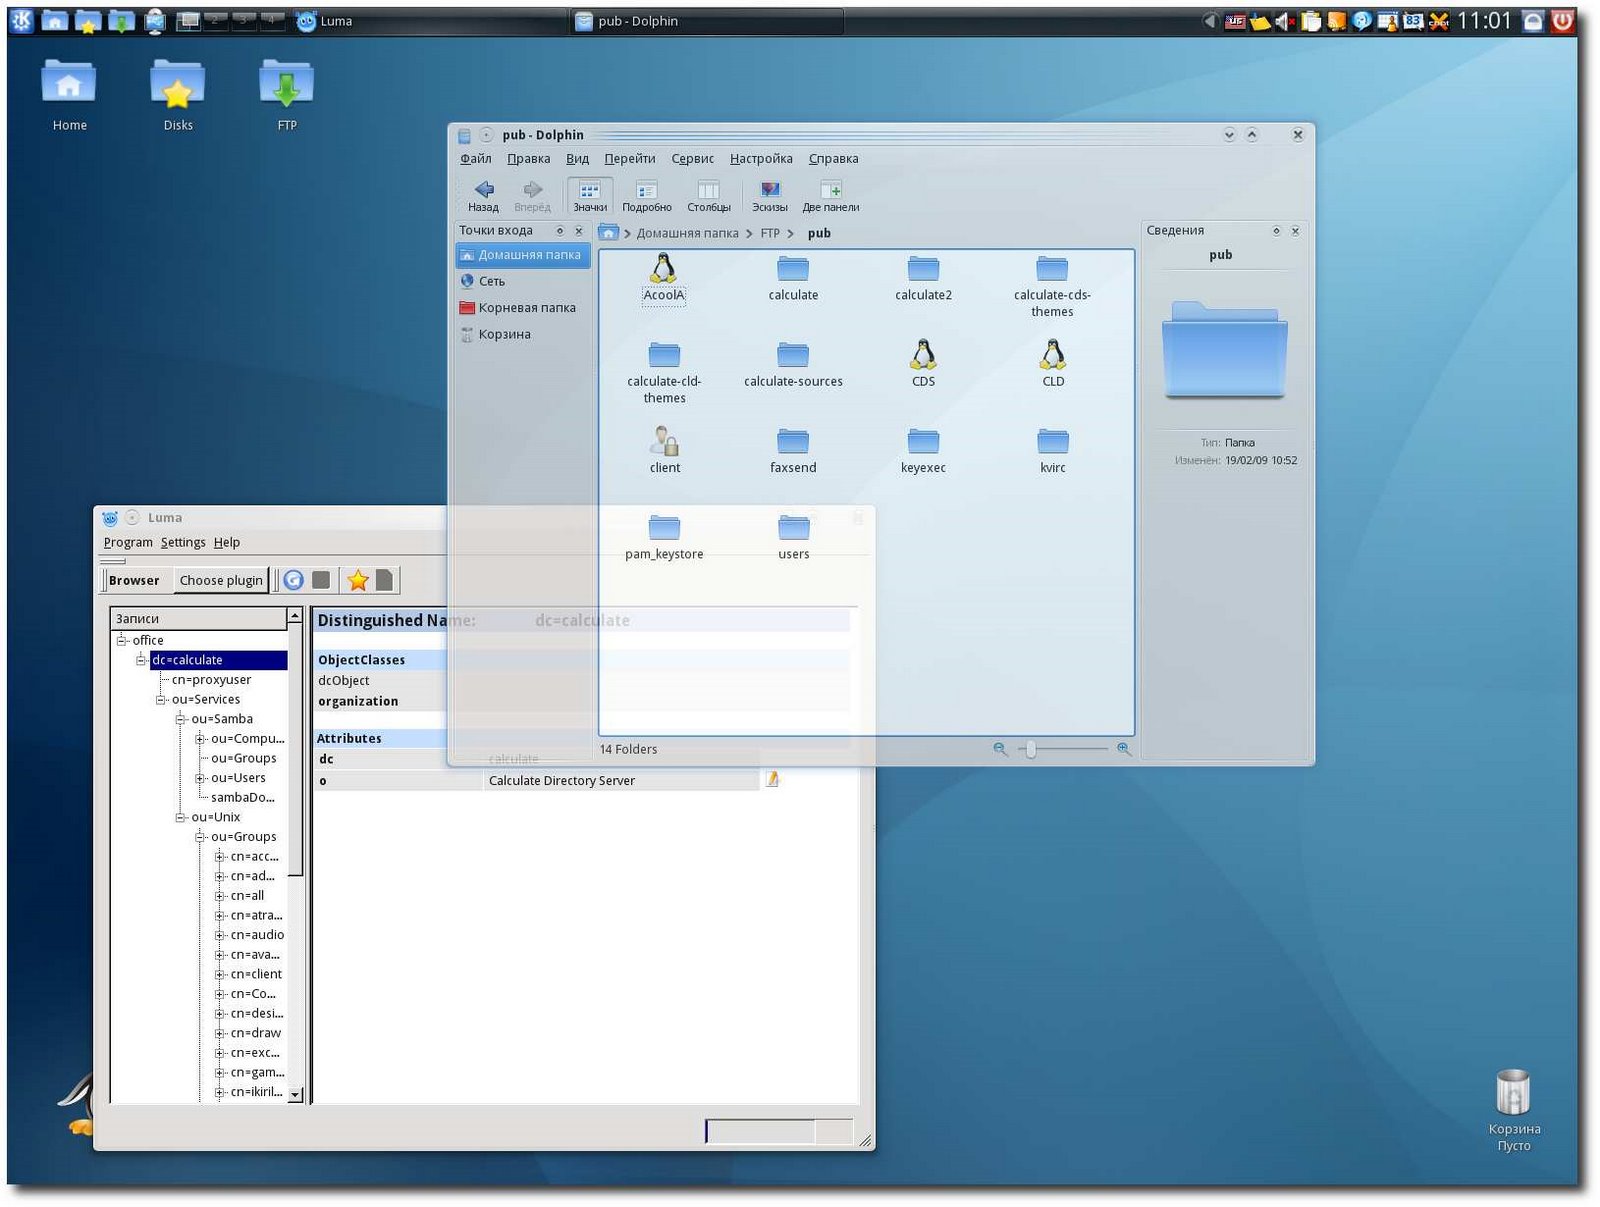
Task: Click the edit icon beside Calculate Directory Server
Action: click(x=772, y=779)
